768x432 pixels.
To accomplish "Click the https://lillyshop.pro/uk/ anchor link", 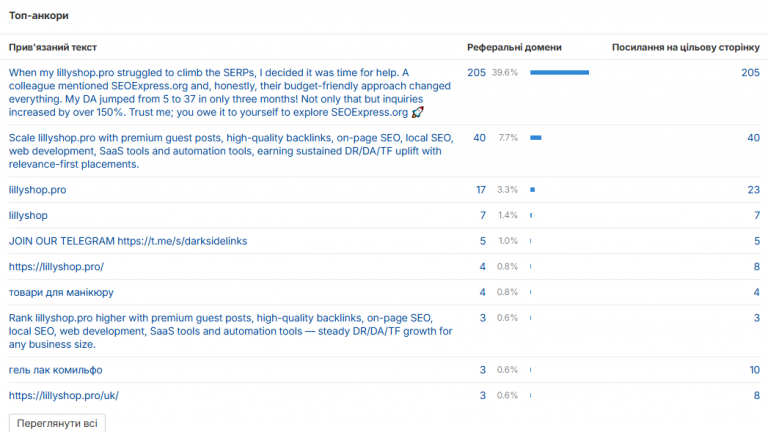I will pos(64,396).
